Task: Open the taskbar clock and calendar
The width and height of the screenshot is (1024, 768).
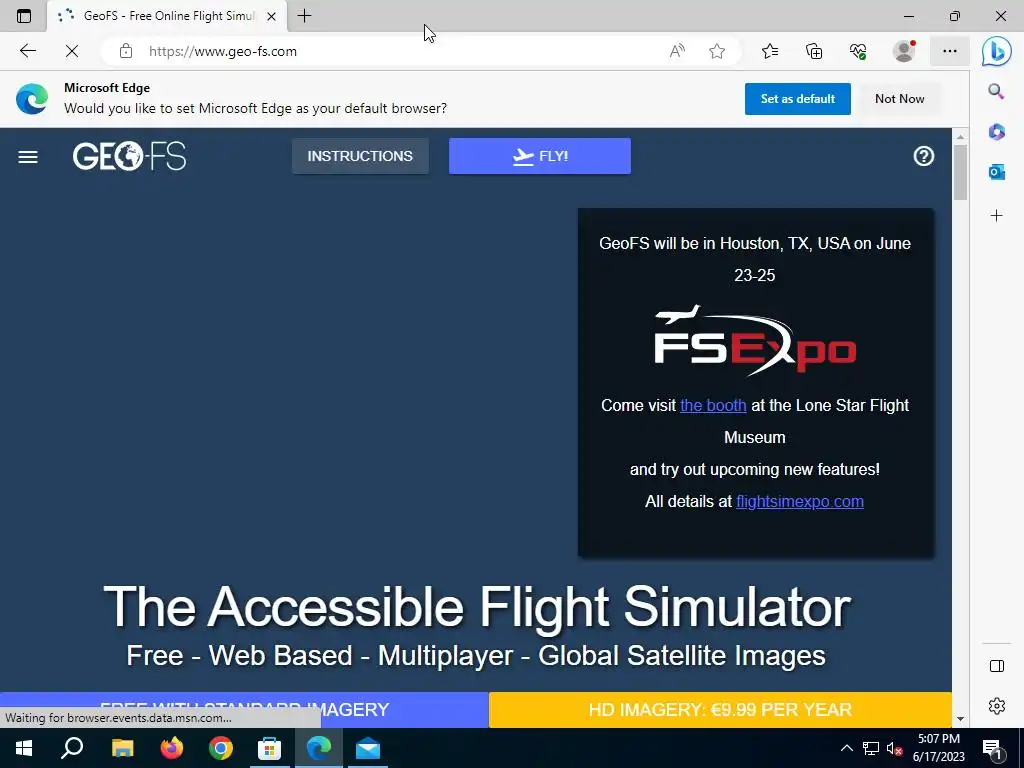Action: click(x=939, y=748)
